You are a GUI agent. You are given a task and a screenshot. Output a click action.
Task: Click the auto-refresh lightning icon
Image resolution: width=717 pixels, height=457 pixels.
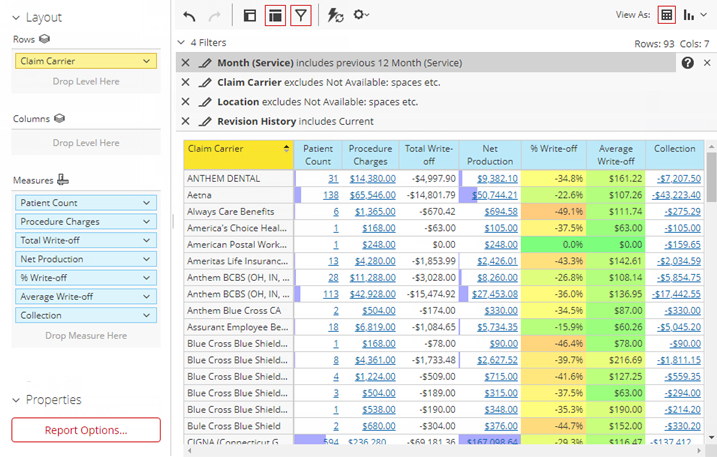(335, 15)
